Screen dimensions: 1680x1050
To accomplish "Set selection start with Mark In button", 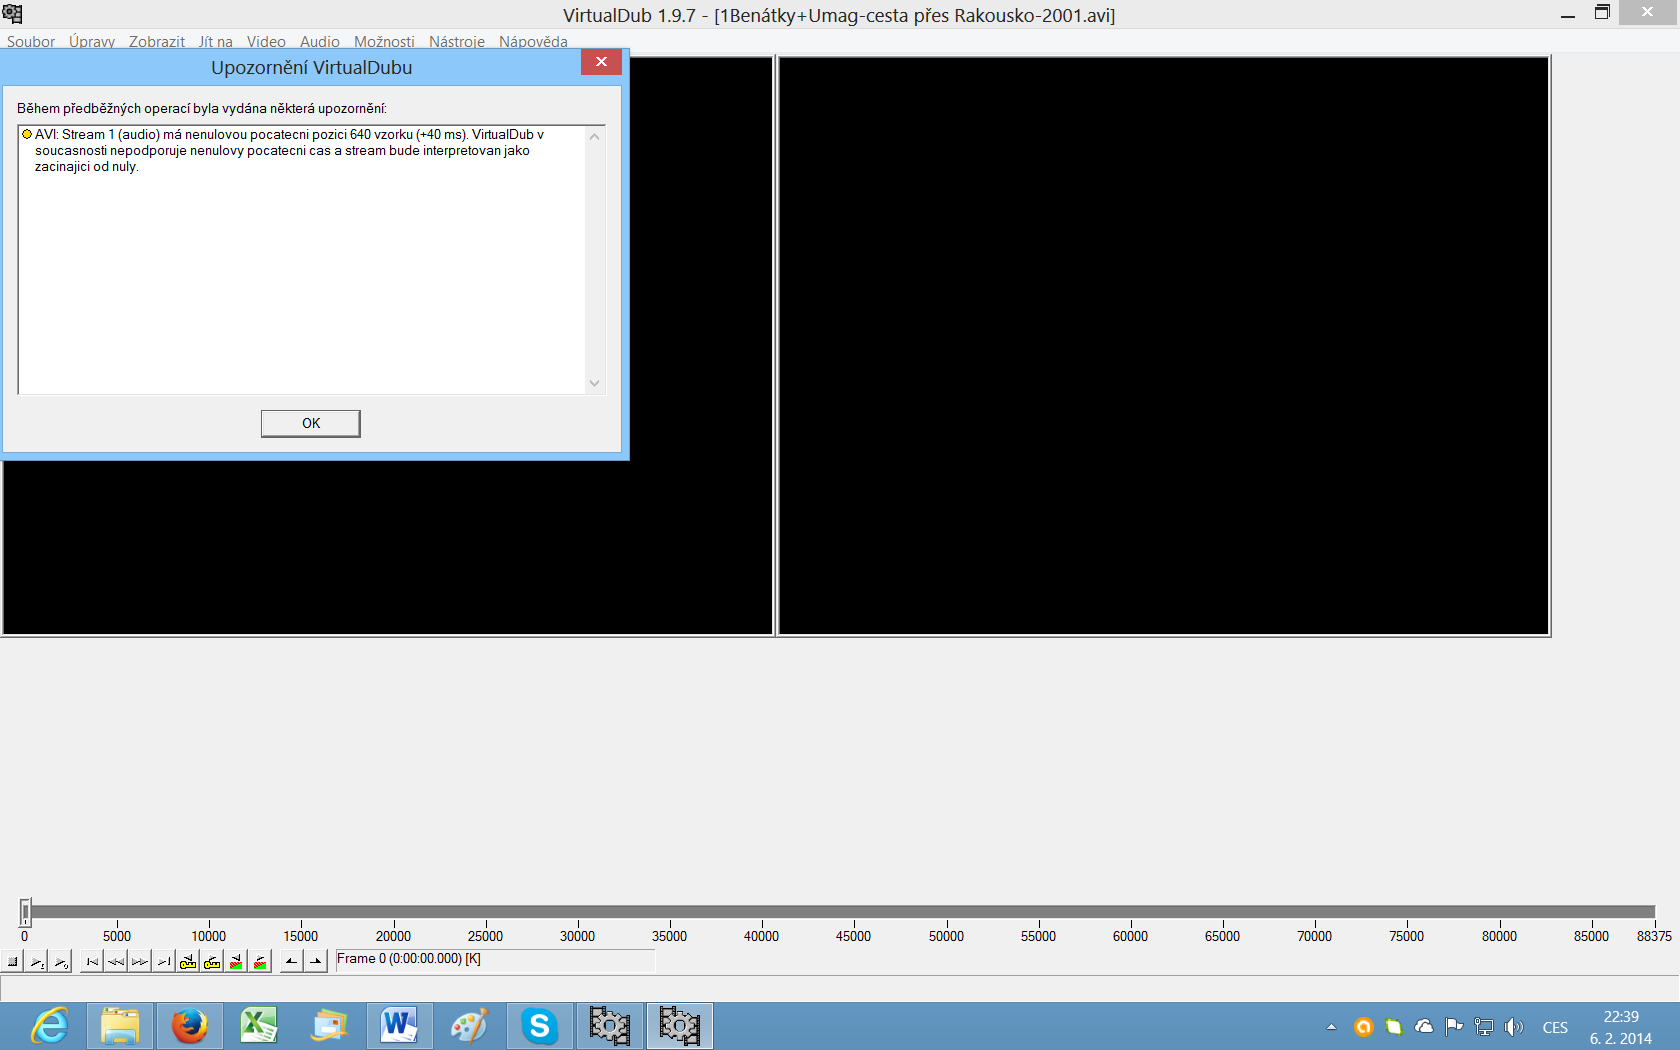I will (291, 962).
